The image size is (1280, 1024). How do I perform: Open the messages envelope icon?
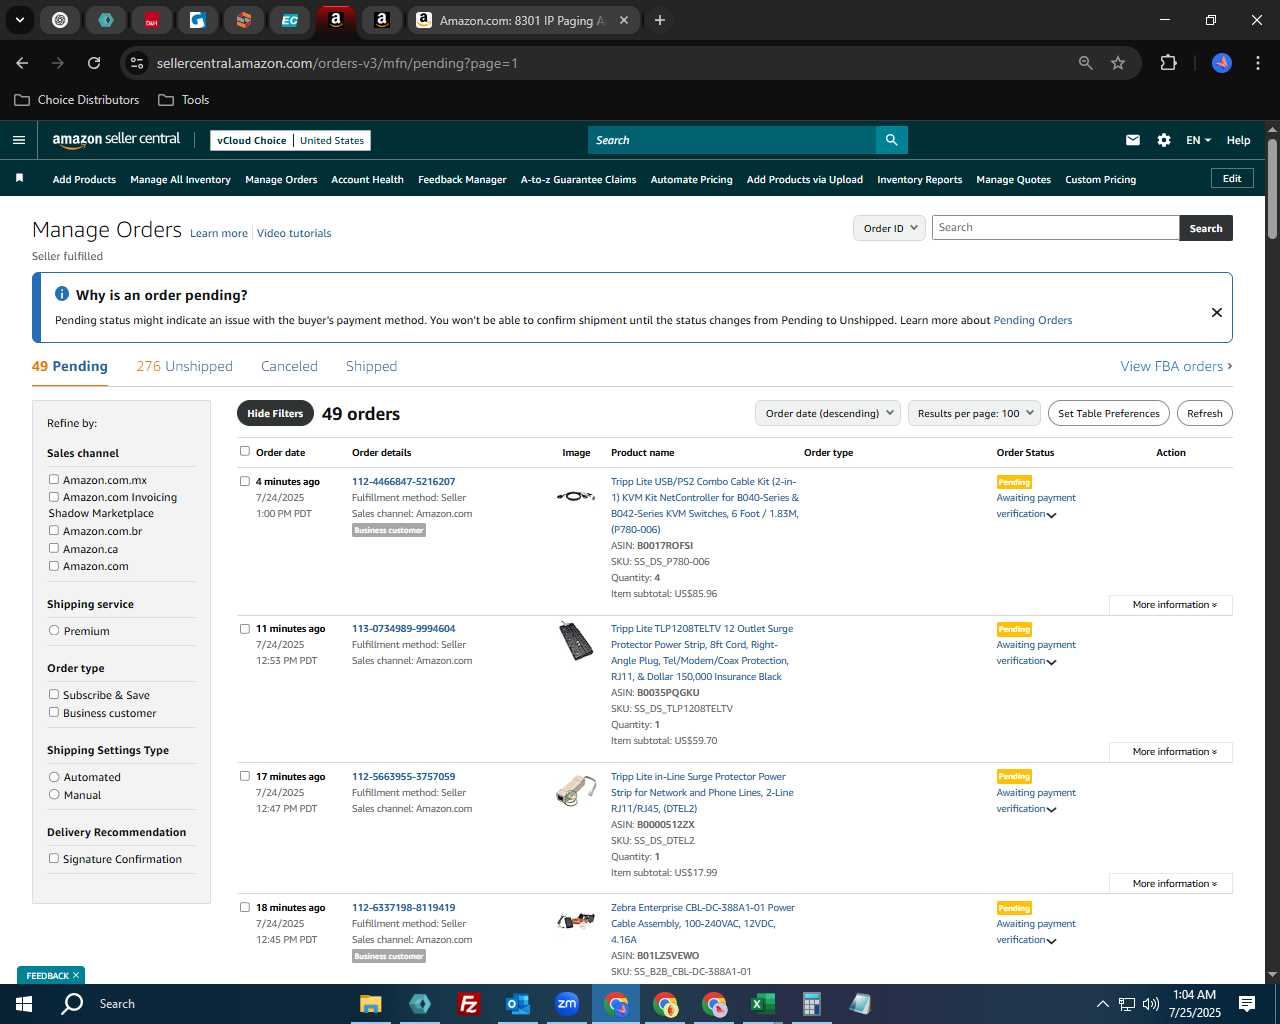coord(1133,140)
